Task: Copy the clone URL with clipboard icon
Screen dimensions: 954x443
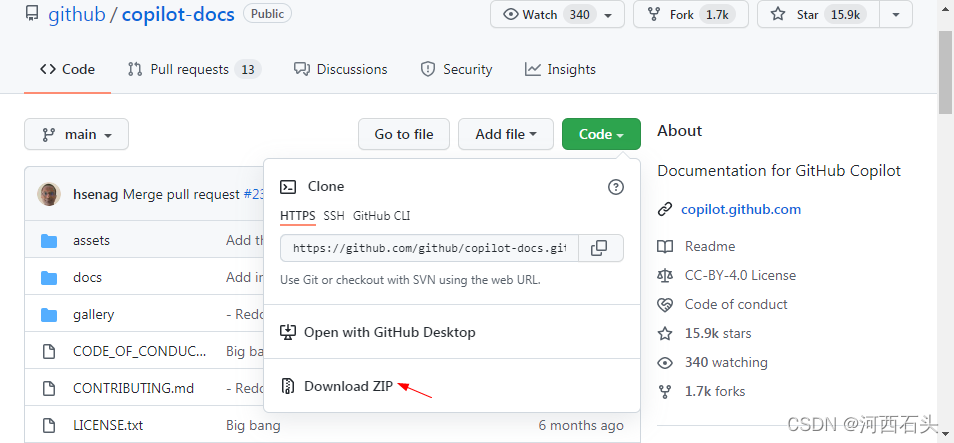Action: tap(600, 248)
